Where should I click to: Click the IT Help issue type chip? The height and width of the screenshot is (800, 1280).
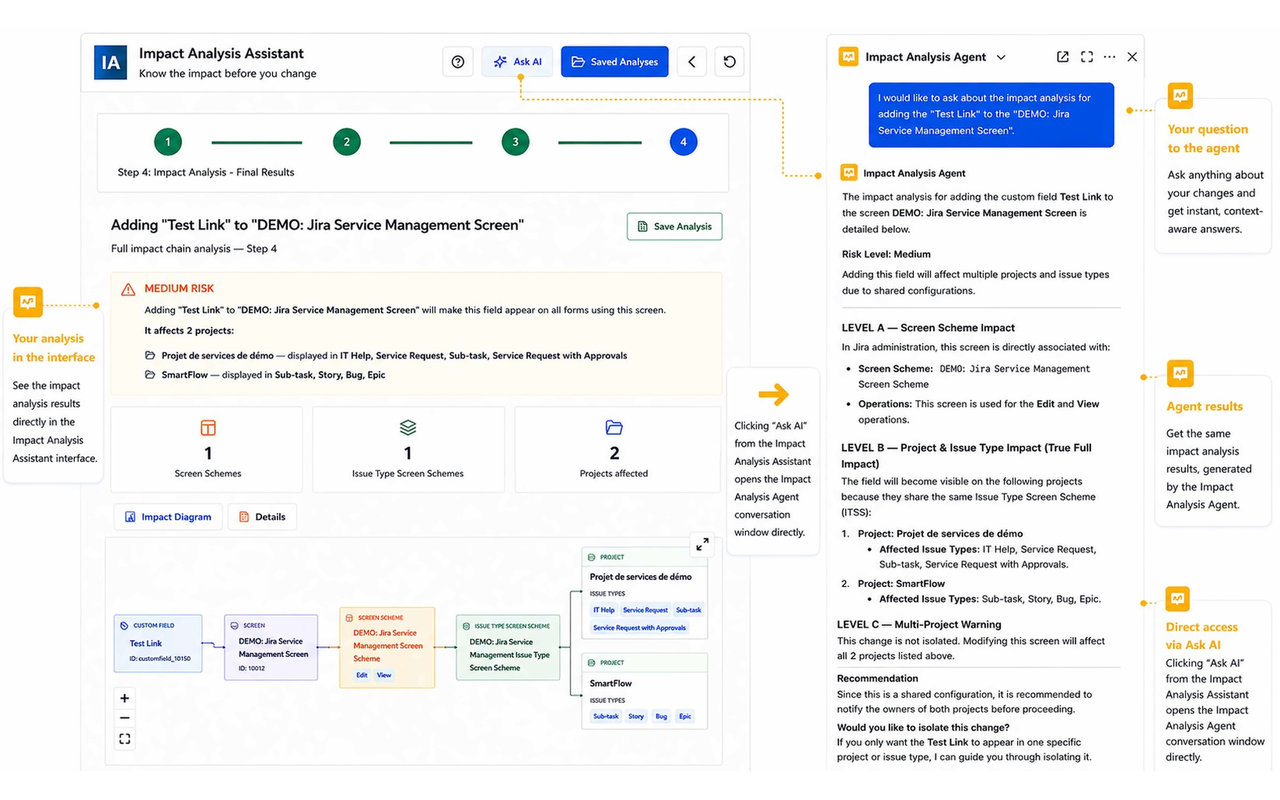[x=604, y=610]
